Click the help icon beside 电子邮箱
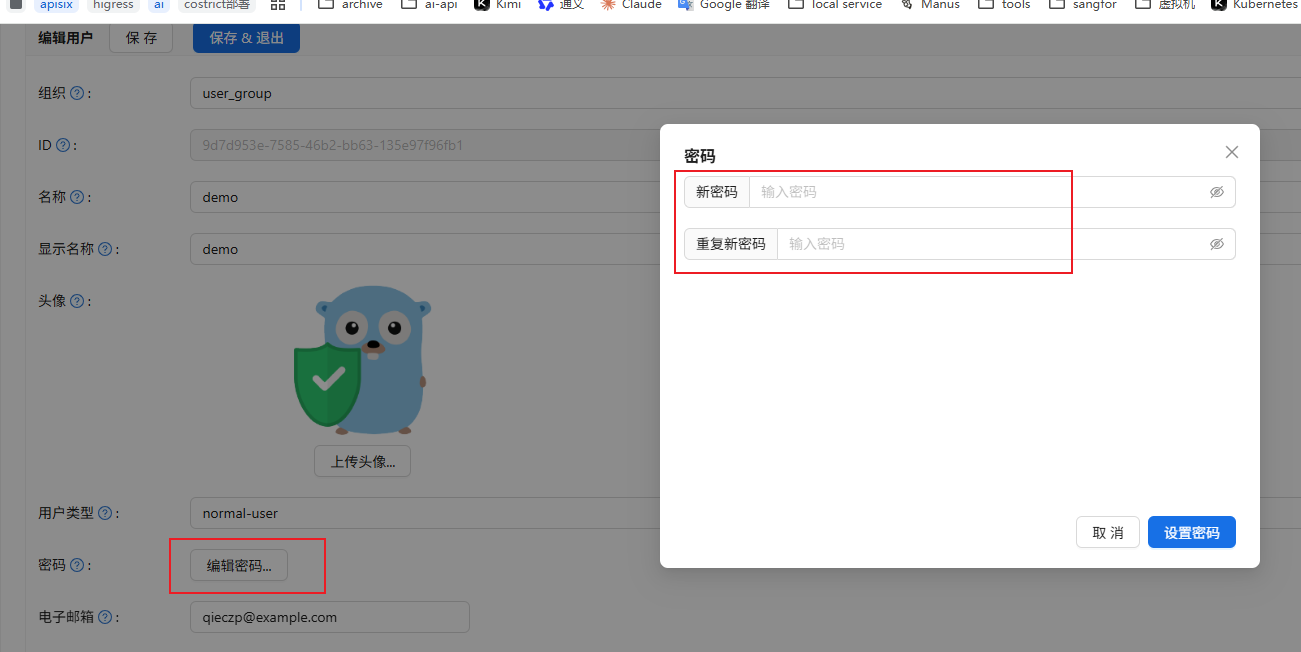Viewport: 1301px width, 652px height. [105, 617]
